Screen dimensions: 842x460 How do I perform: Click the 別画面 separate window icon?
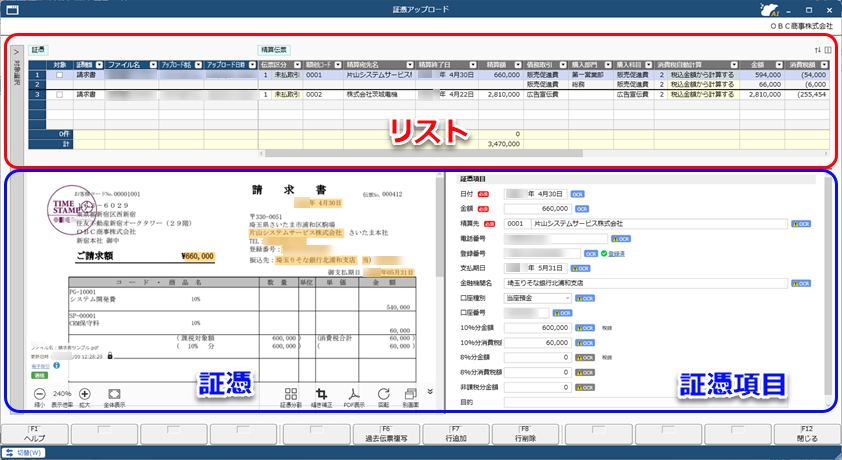click(411, 394)
